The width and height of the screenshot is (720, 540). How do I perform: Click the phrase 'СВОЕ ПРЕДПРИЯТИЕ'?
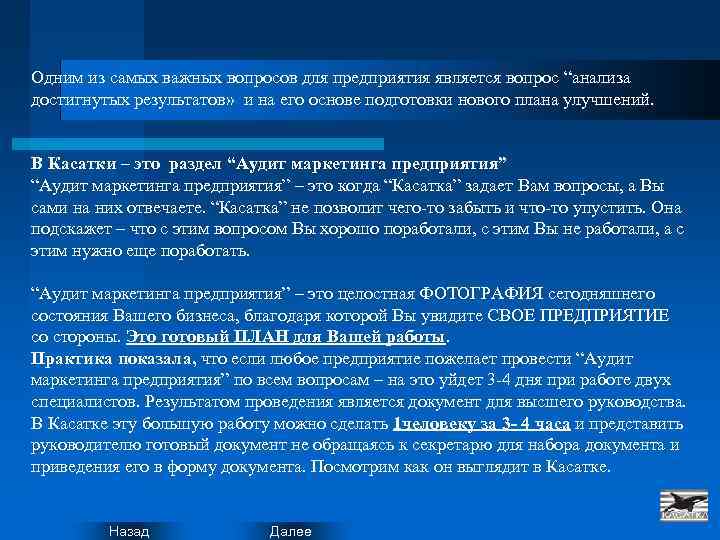coord(577,315)
